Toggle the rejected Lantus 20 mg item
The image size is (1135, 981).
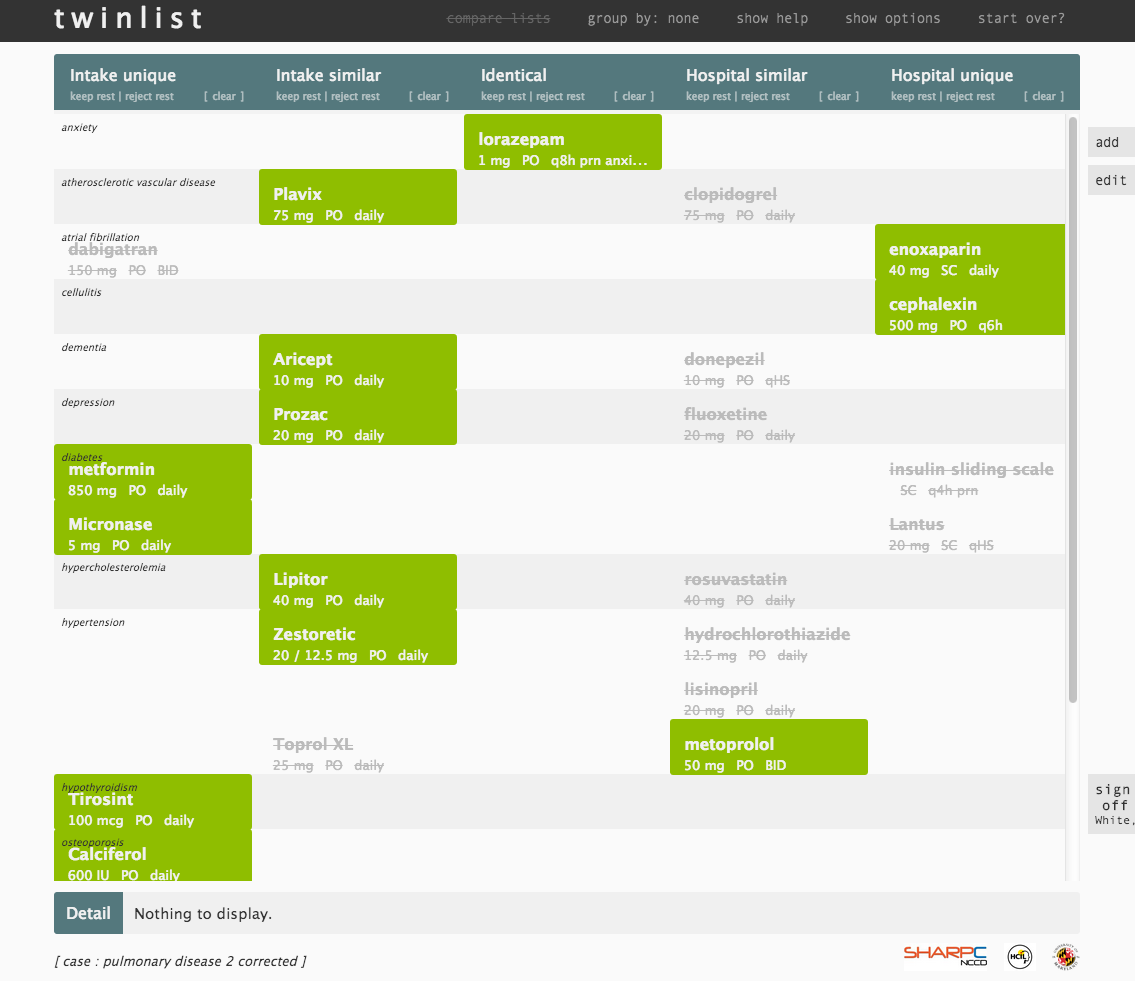tap(941, 534)
